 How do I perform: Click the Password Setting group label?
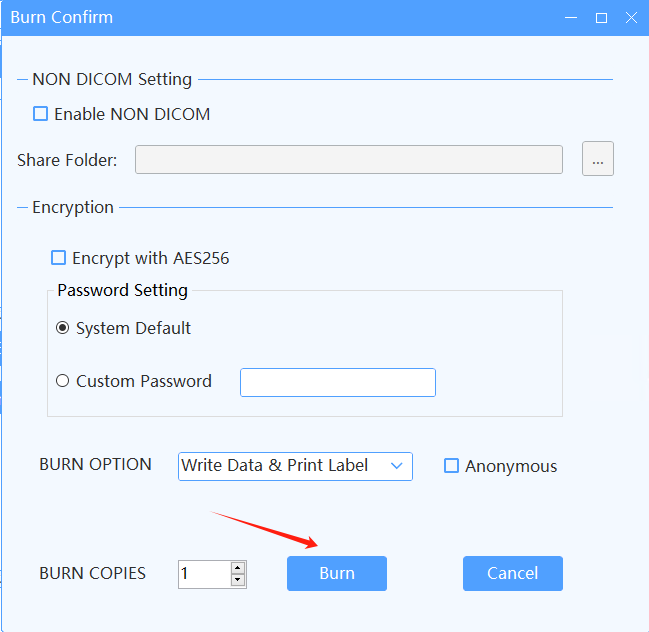[122, 291]
